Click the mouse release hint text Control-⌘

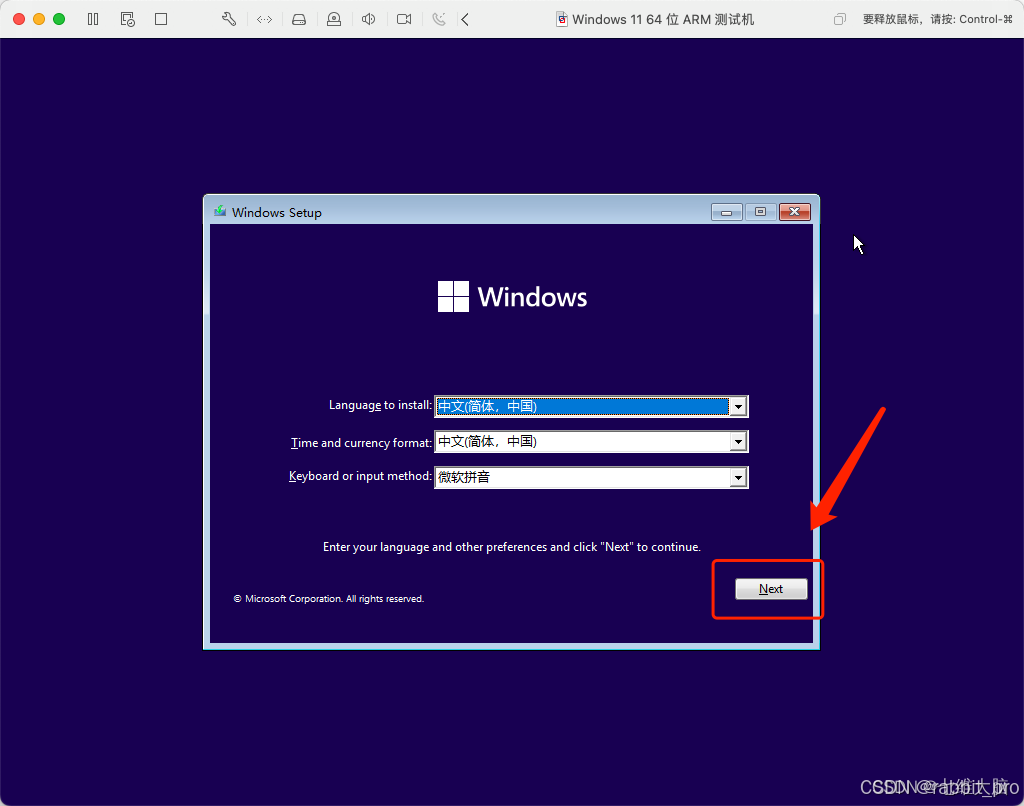[x=938, y=19]
